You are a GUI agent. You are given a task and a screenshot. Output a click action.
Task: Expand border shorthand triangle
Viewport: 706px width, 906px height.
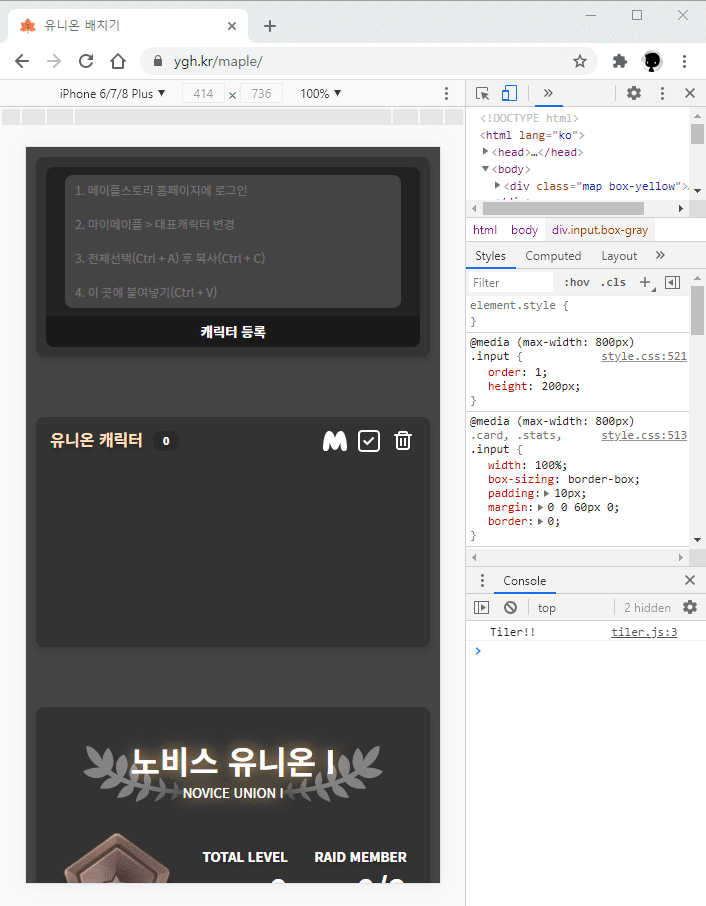point(540,521)
